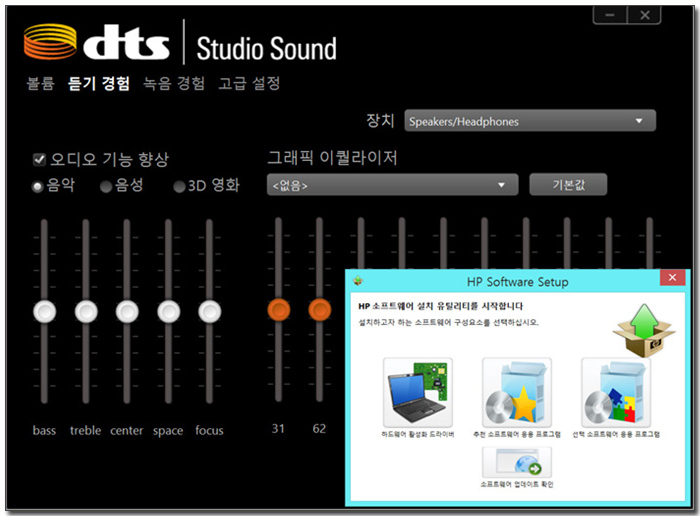Click the 추천 소프트웨어 응용 프로그램 label
Screen dimensions: 700x516
pyautogui.click(x=517, y=434)
